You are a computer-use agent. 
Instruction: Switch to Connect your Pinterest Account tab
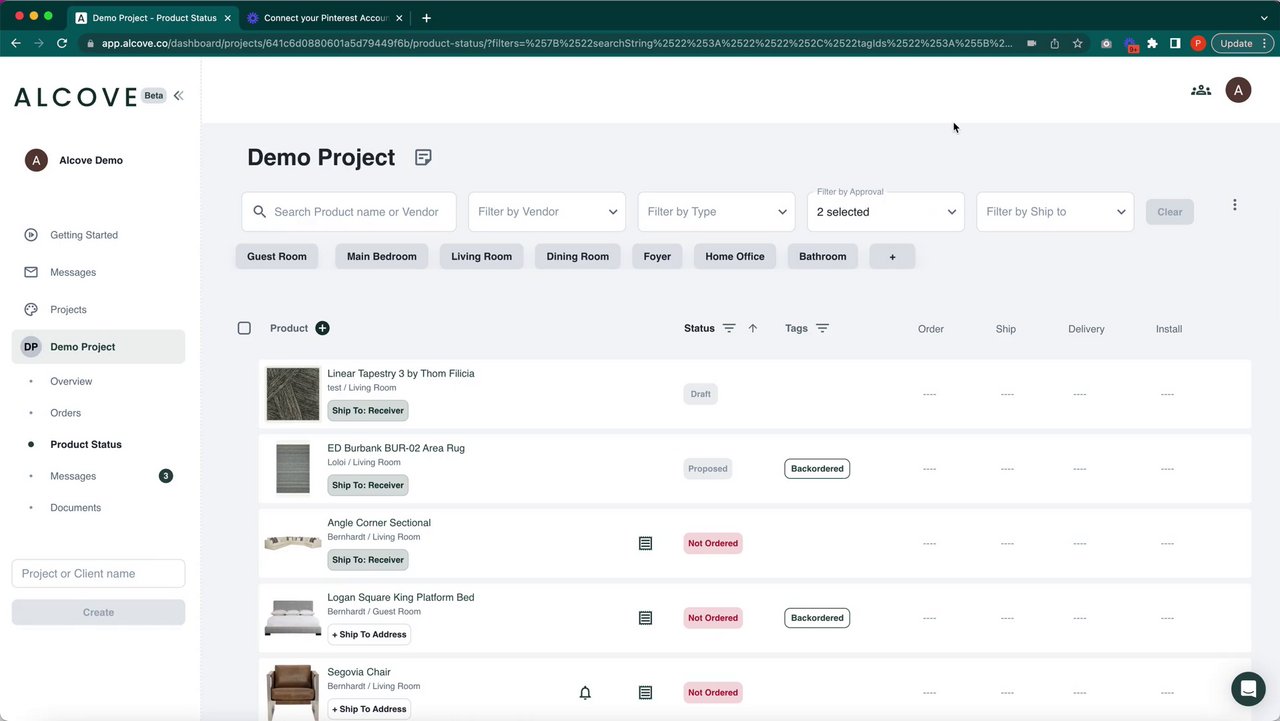326,18
